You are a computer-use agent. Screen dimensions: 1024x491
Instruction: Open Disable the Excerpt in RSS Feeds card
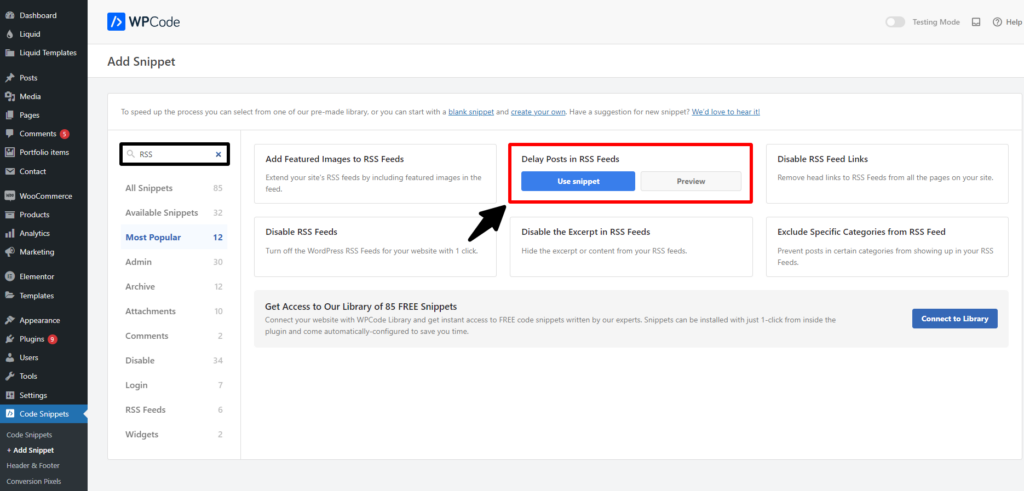coord(632,247)
